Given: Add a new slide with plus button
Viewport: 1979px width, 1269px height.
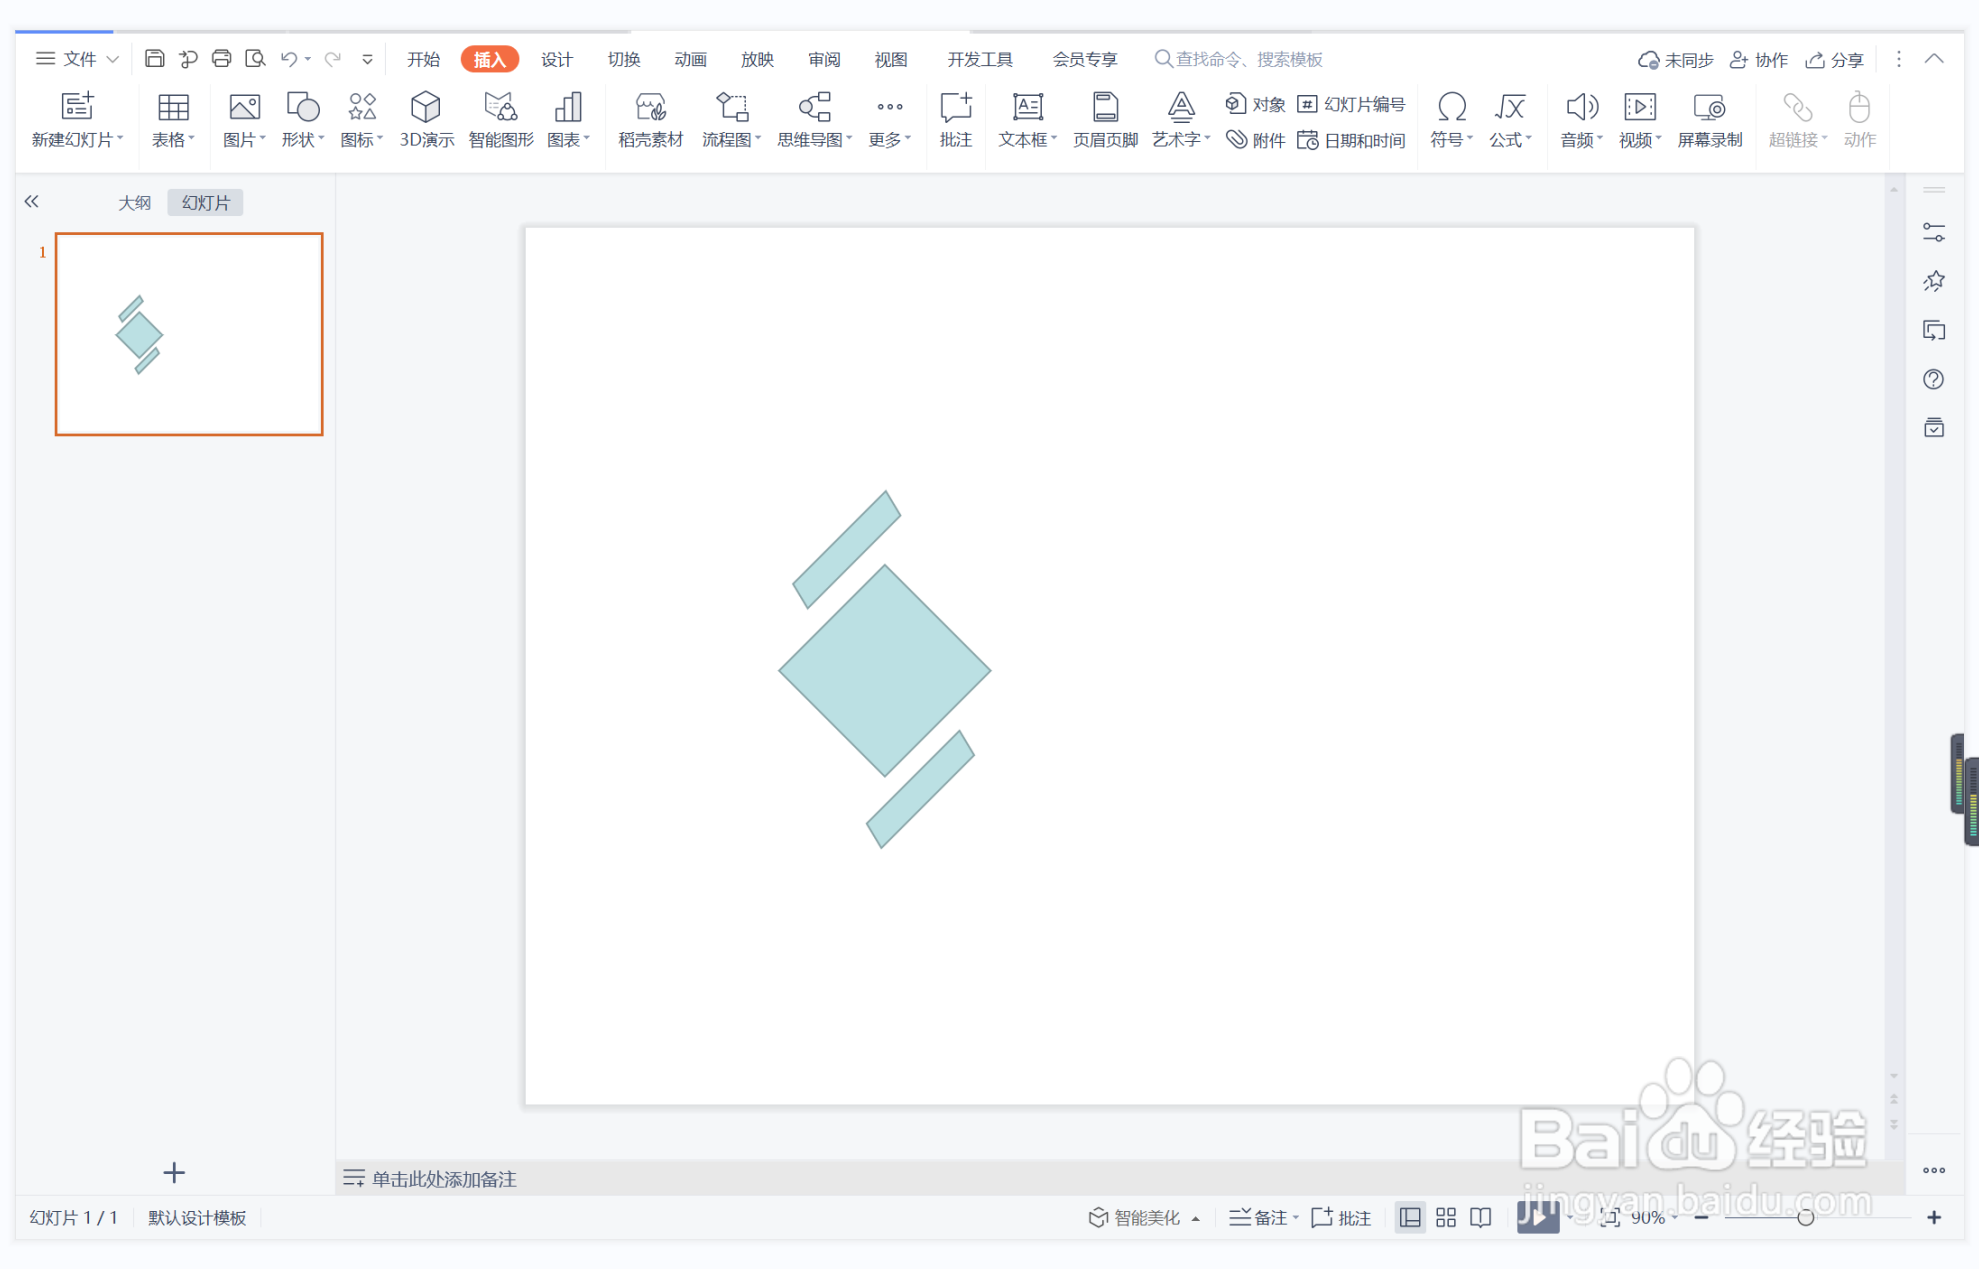Looking at the screenshot, I should coord(174,1172).
